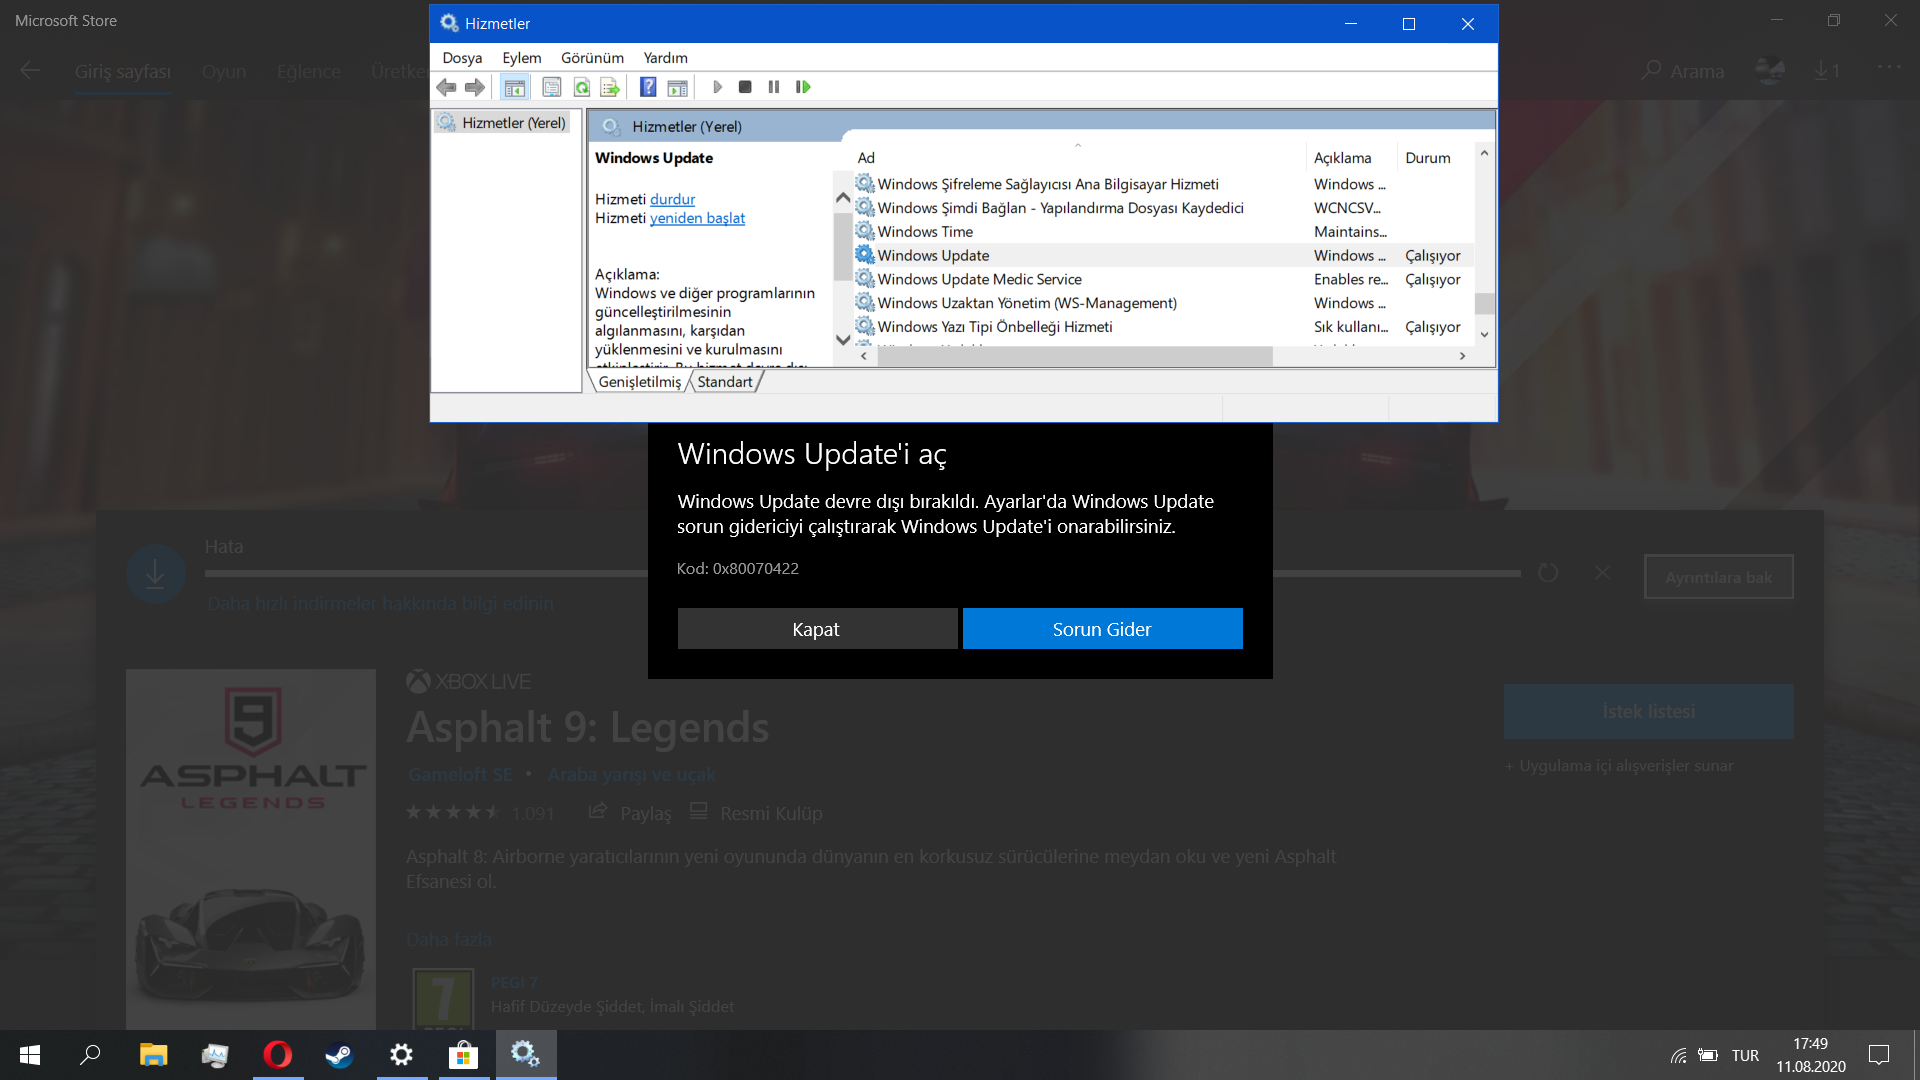Click the Microsoft Store taskbar icon
This screenshot has height=1080, width=1920.
coord(463,1055)
